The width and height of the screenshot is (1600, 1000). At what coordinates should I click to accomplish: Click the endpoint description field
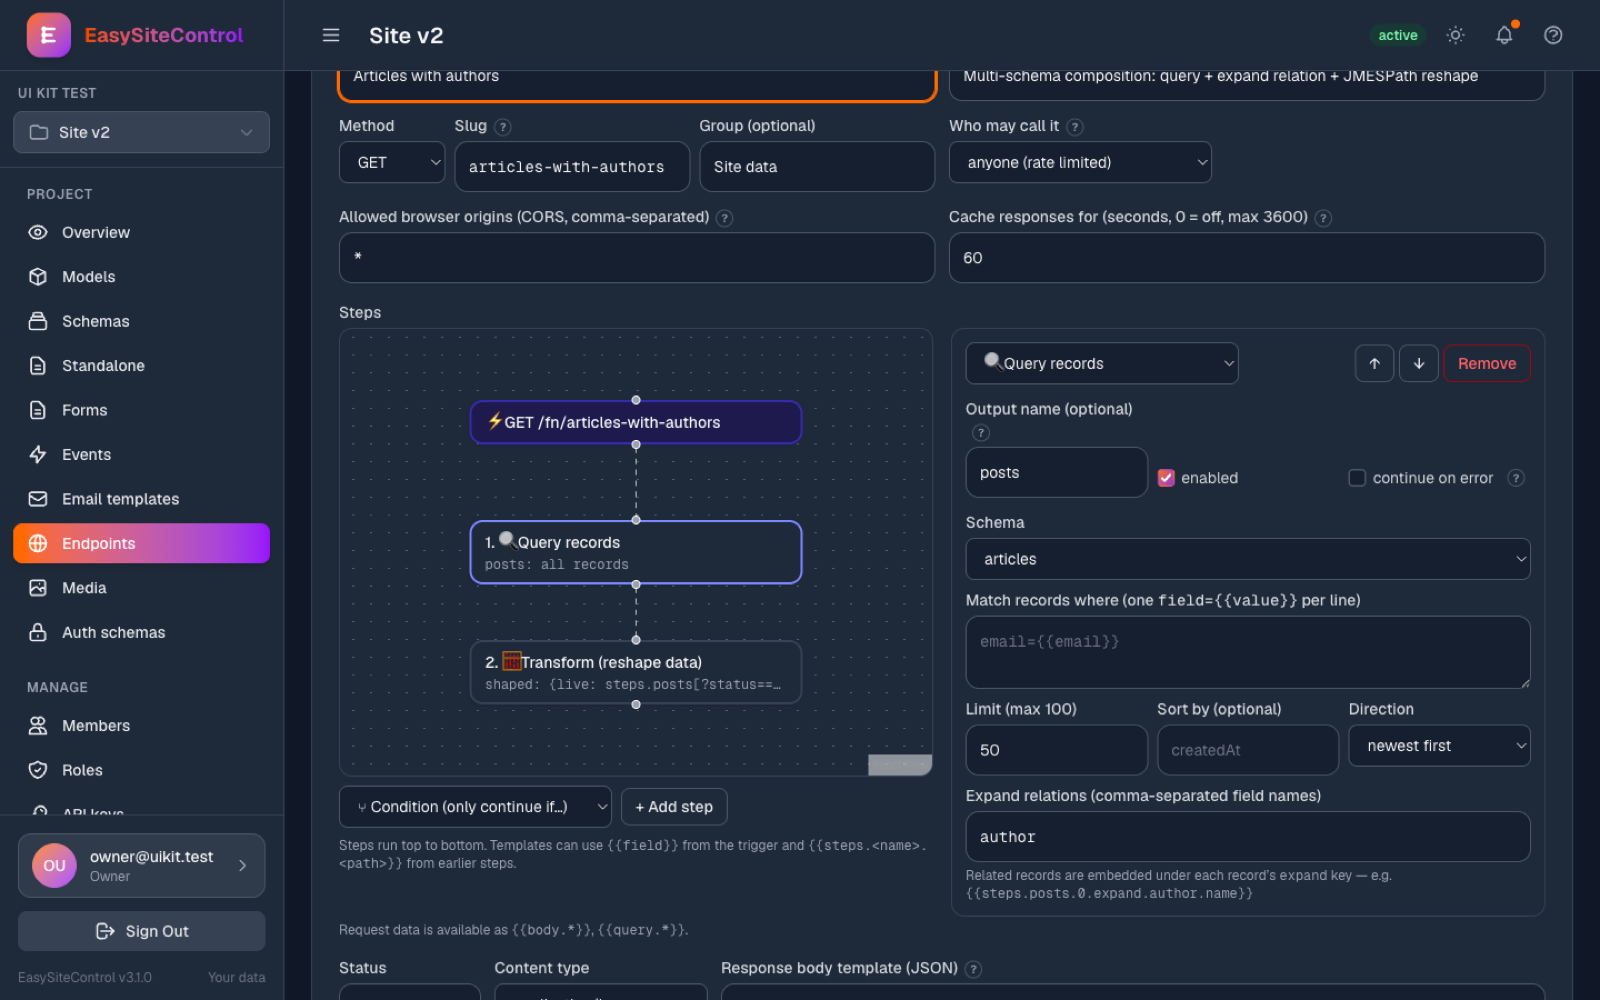(x=1246, y=84)
